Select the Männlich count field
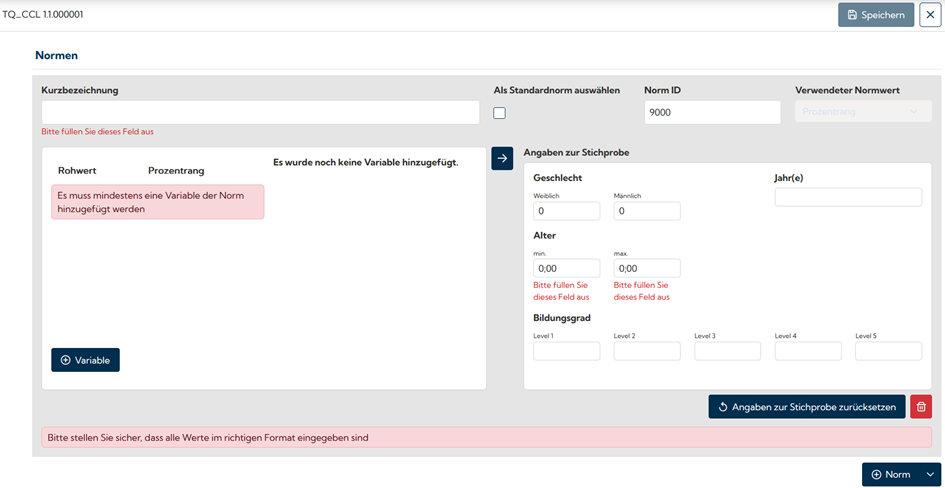 647,211
